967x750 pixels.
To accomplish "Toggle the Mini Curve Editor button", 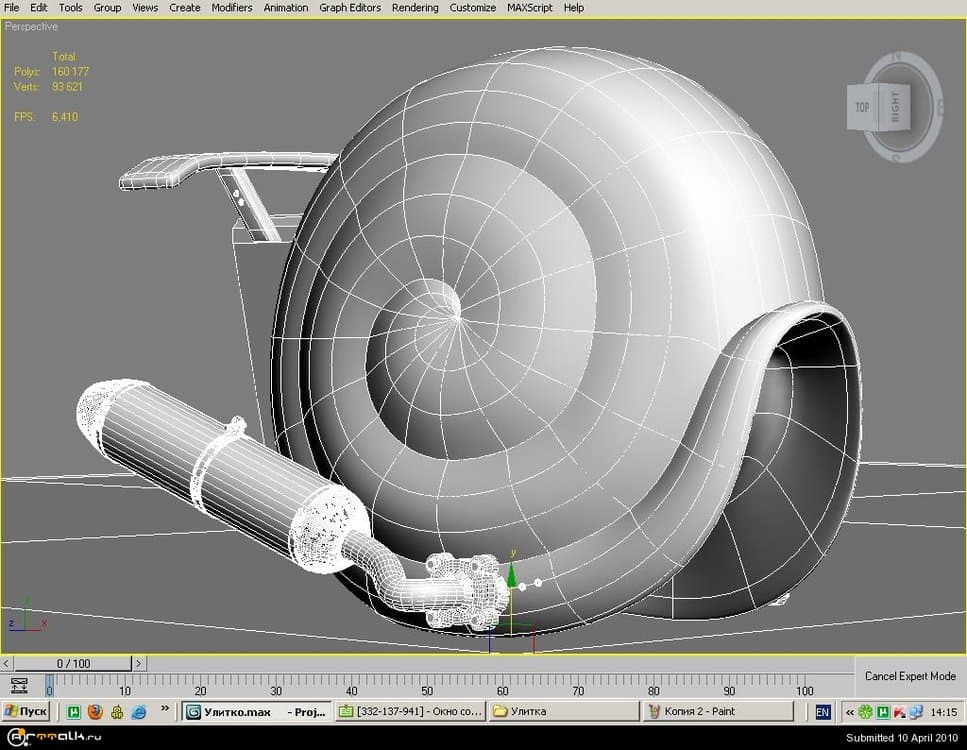I will pos(18,686).
